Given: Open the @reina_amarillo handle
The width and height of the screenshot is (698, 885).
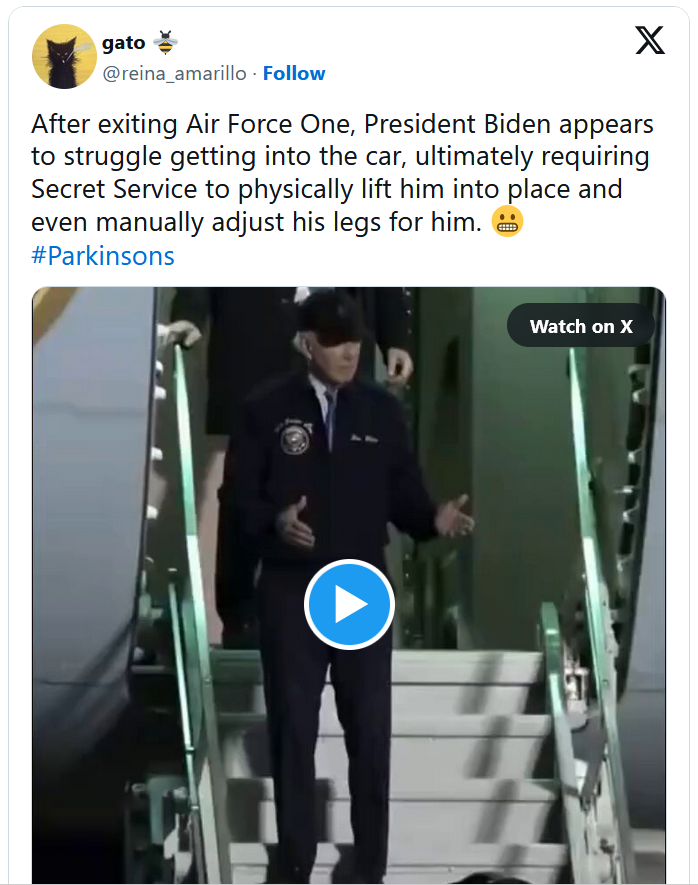Looking at the screenshot, I should (174, 73).
